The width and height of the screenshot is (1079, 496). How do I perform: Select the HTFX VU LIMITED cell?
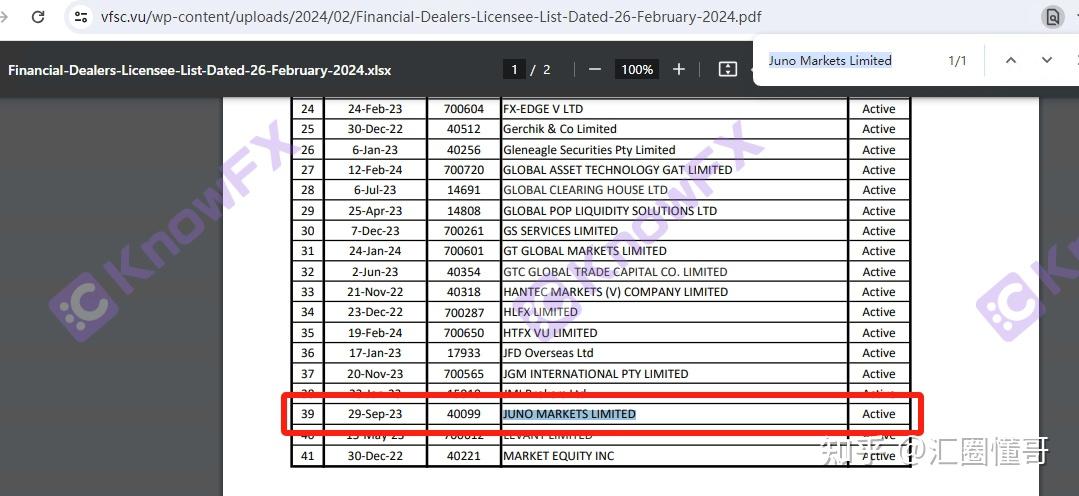[x=674, y=333]
